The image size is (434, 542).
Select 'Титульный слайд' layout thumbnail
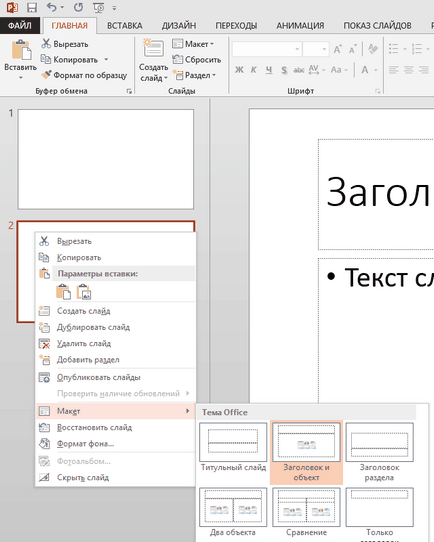pyautogui.click(x=233, y=447)
